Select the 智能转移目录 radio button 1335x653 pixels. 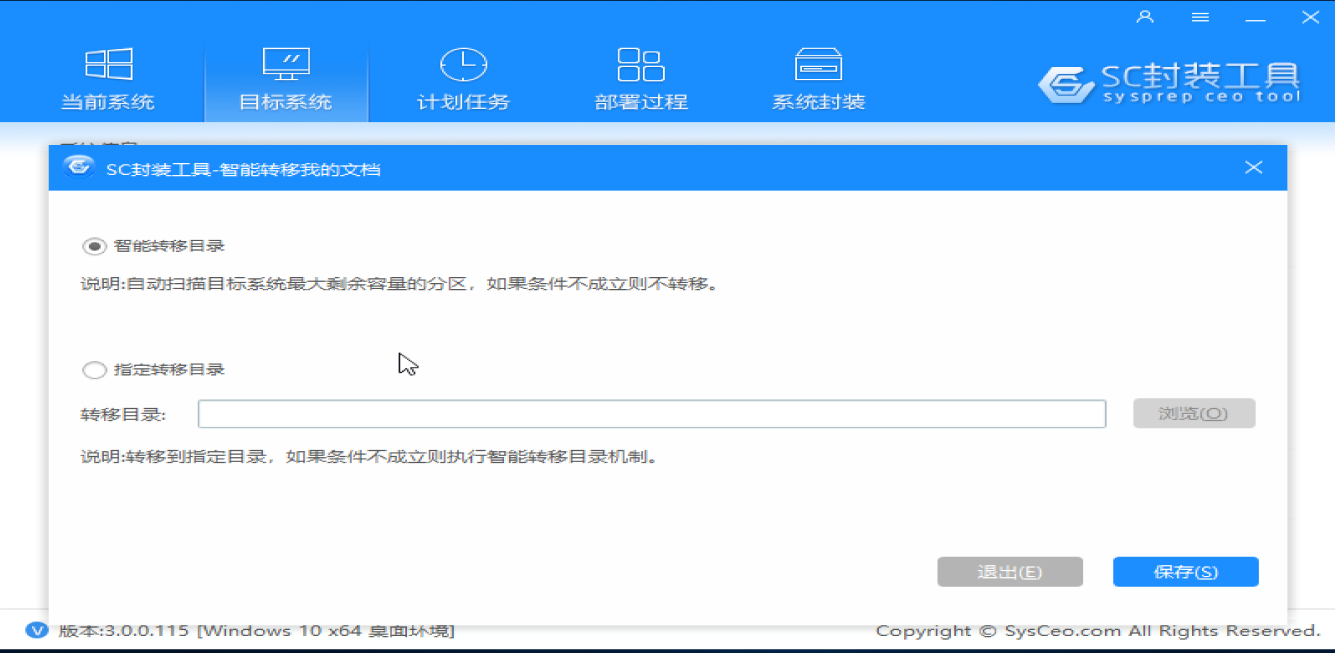click(94, 246)
